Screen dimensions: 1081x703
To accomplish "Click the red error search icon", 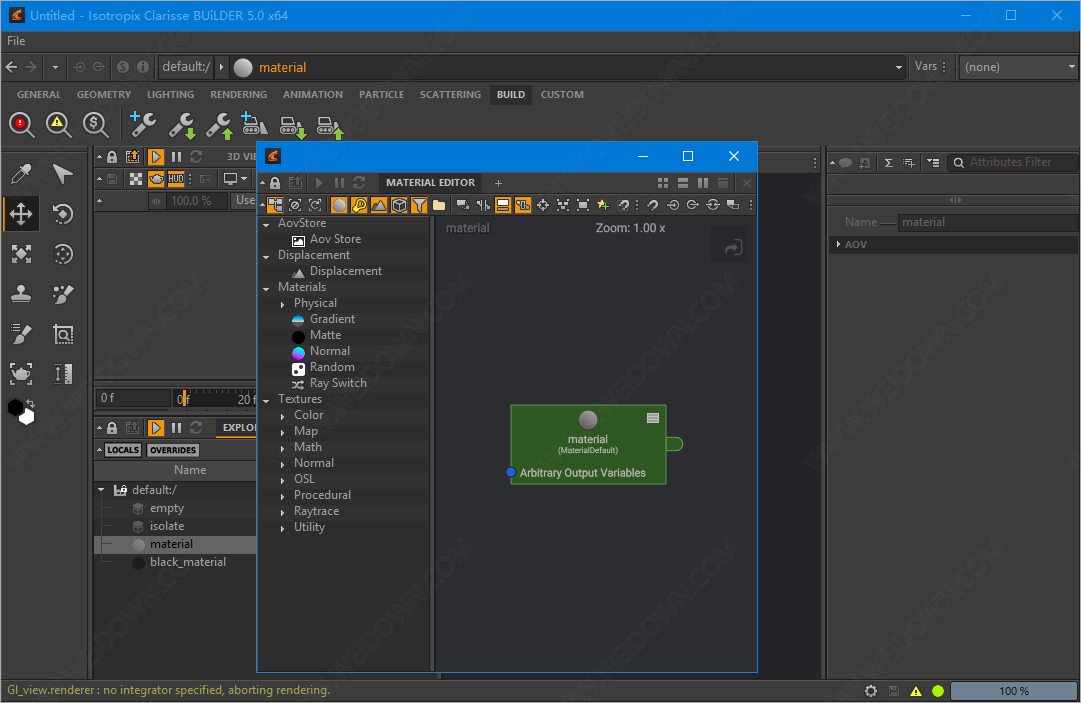I will 21,125.
